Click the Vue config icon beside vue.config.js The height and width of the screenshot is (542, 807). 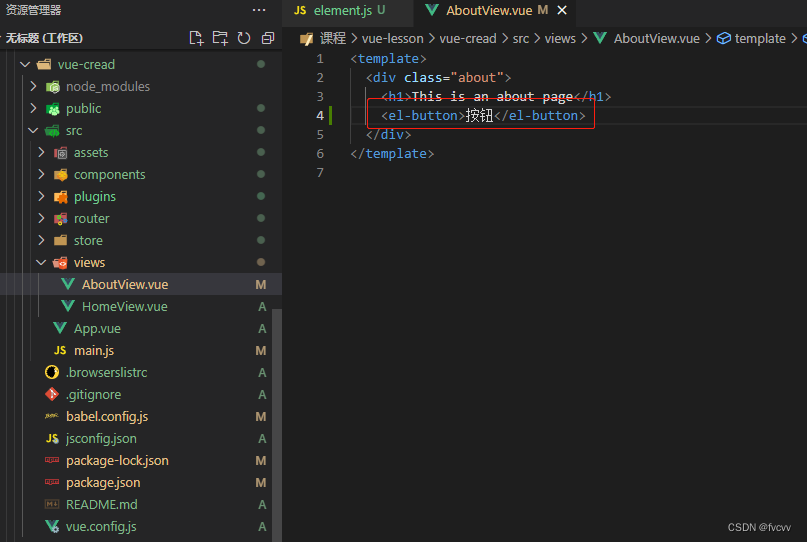pyautogui.click(x=52, y=526)
